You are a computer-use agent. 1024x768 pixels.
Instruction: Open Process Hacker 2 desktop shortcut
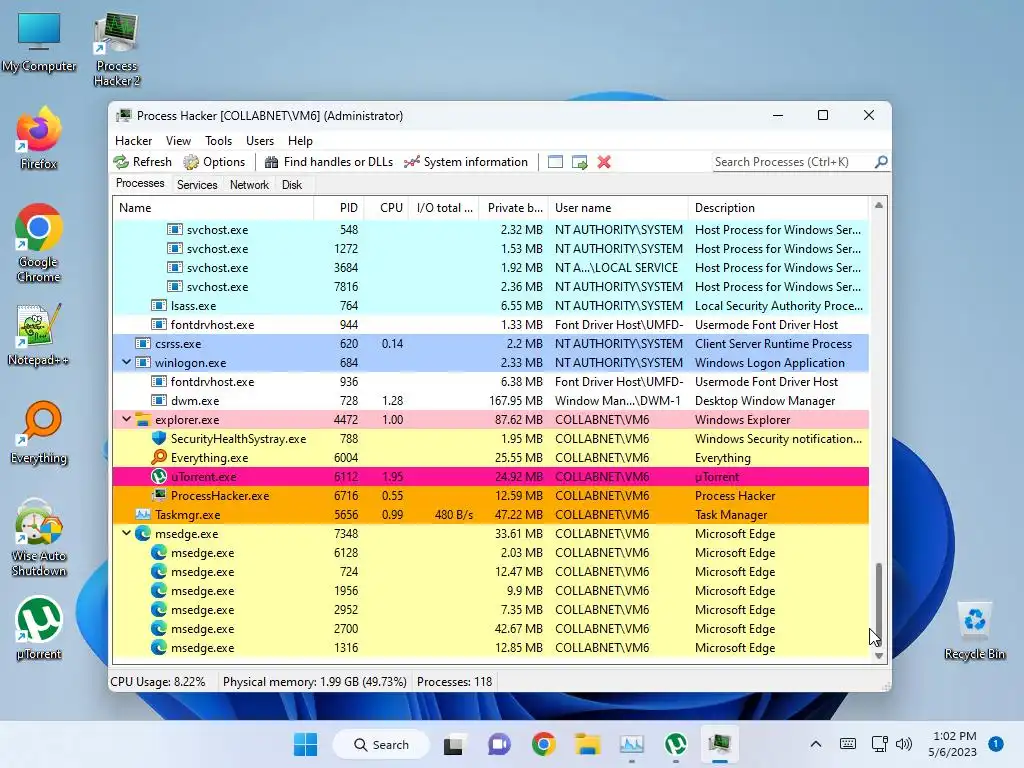[x=116, y=49]
